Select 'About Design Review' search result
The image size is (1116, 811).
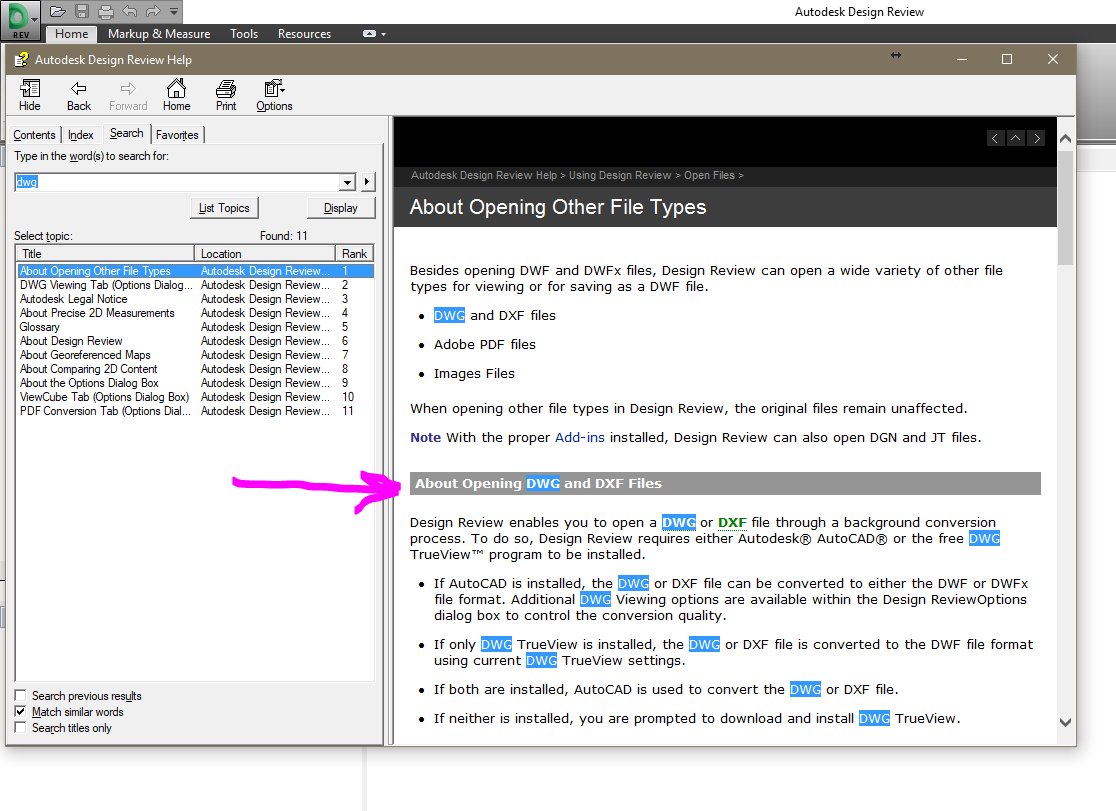(195, 341)
